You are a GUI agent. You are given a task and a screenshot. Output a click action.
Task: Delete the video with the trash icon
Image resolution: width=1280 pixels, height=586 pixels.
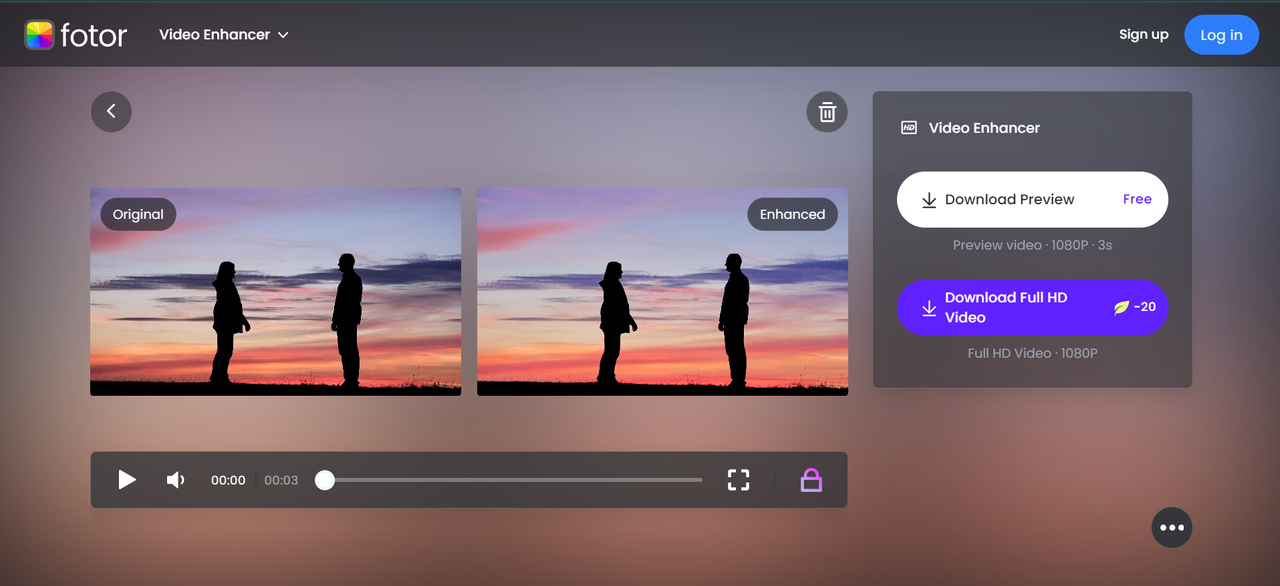827,112
